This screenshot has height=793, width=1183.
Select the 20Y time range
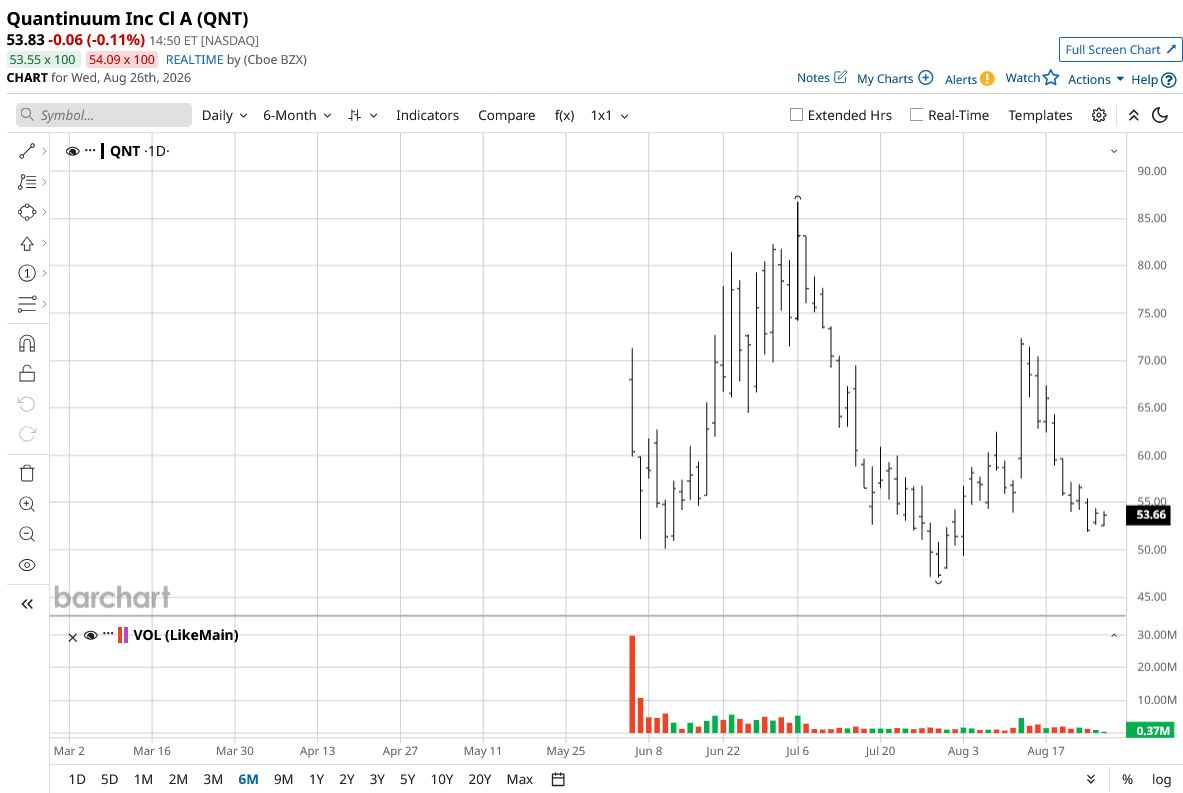pyautogui.click(x=480, y=779)
